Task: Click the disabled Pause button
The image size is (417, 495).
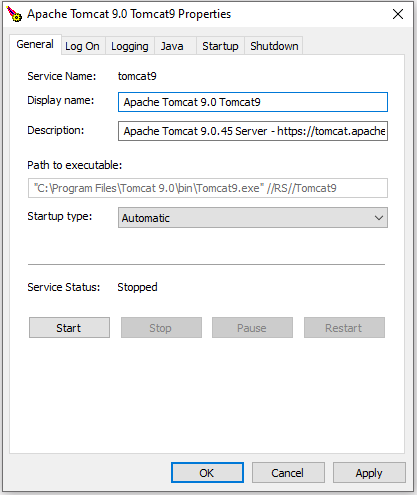Action: click(x=252, y=328)
